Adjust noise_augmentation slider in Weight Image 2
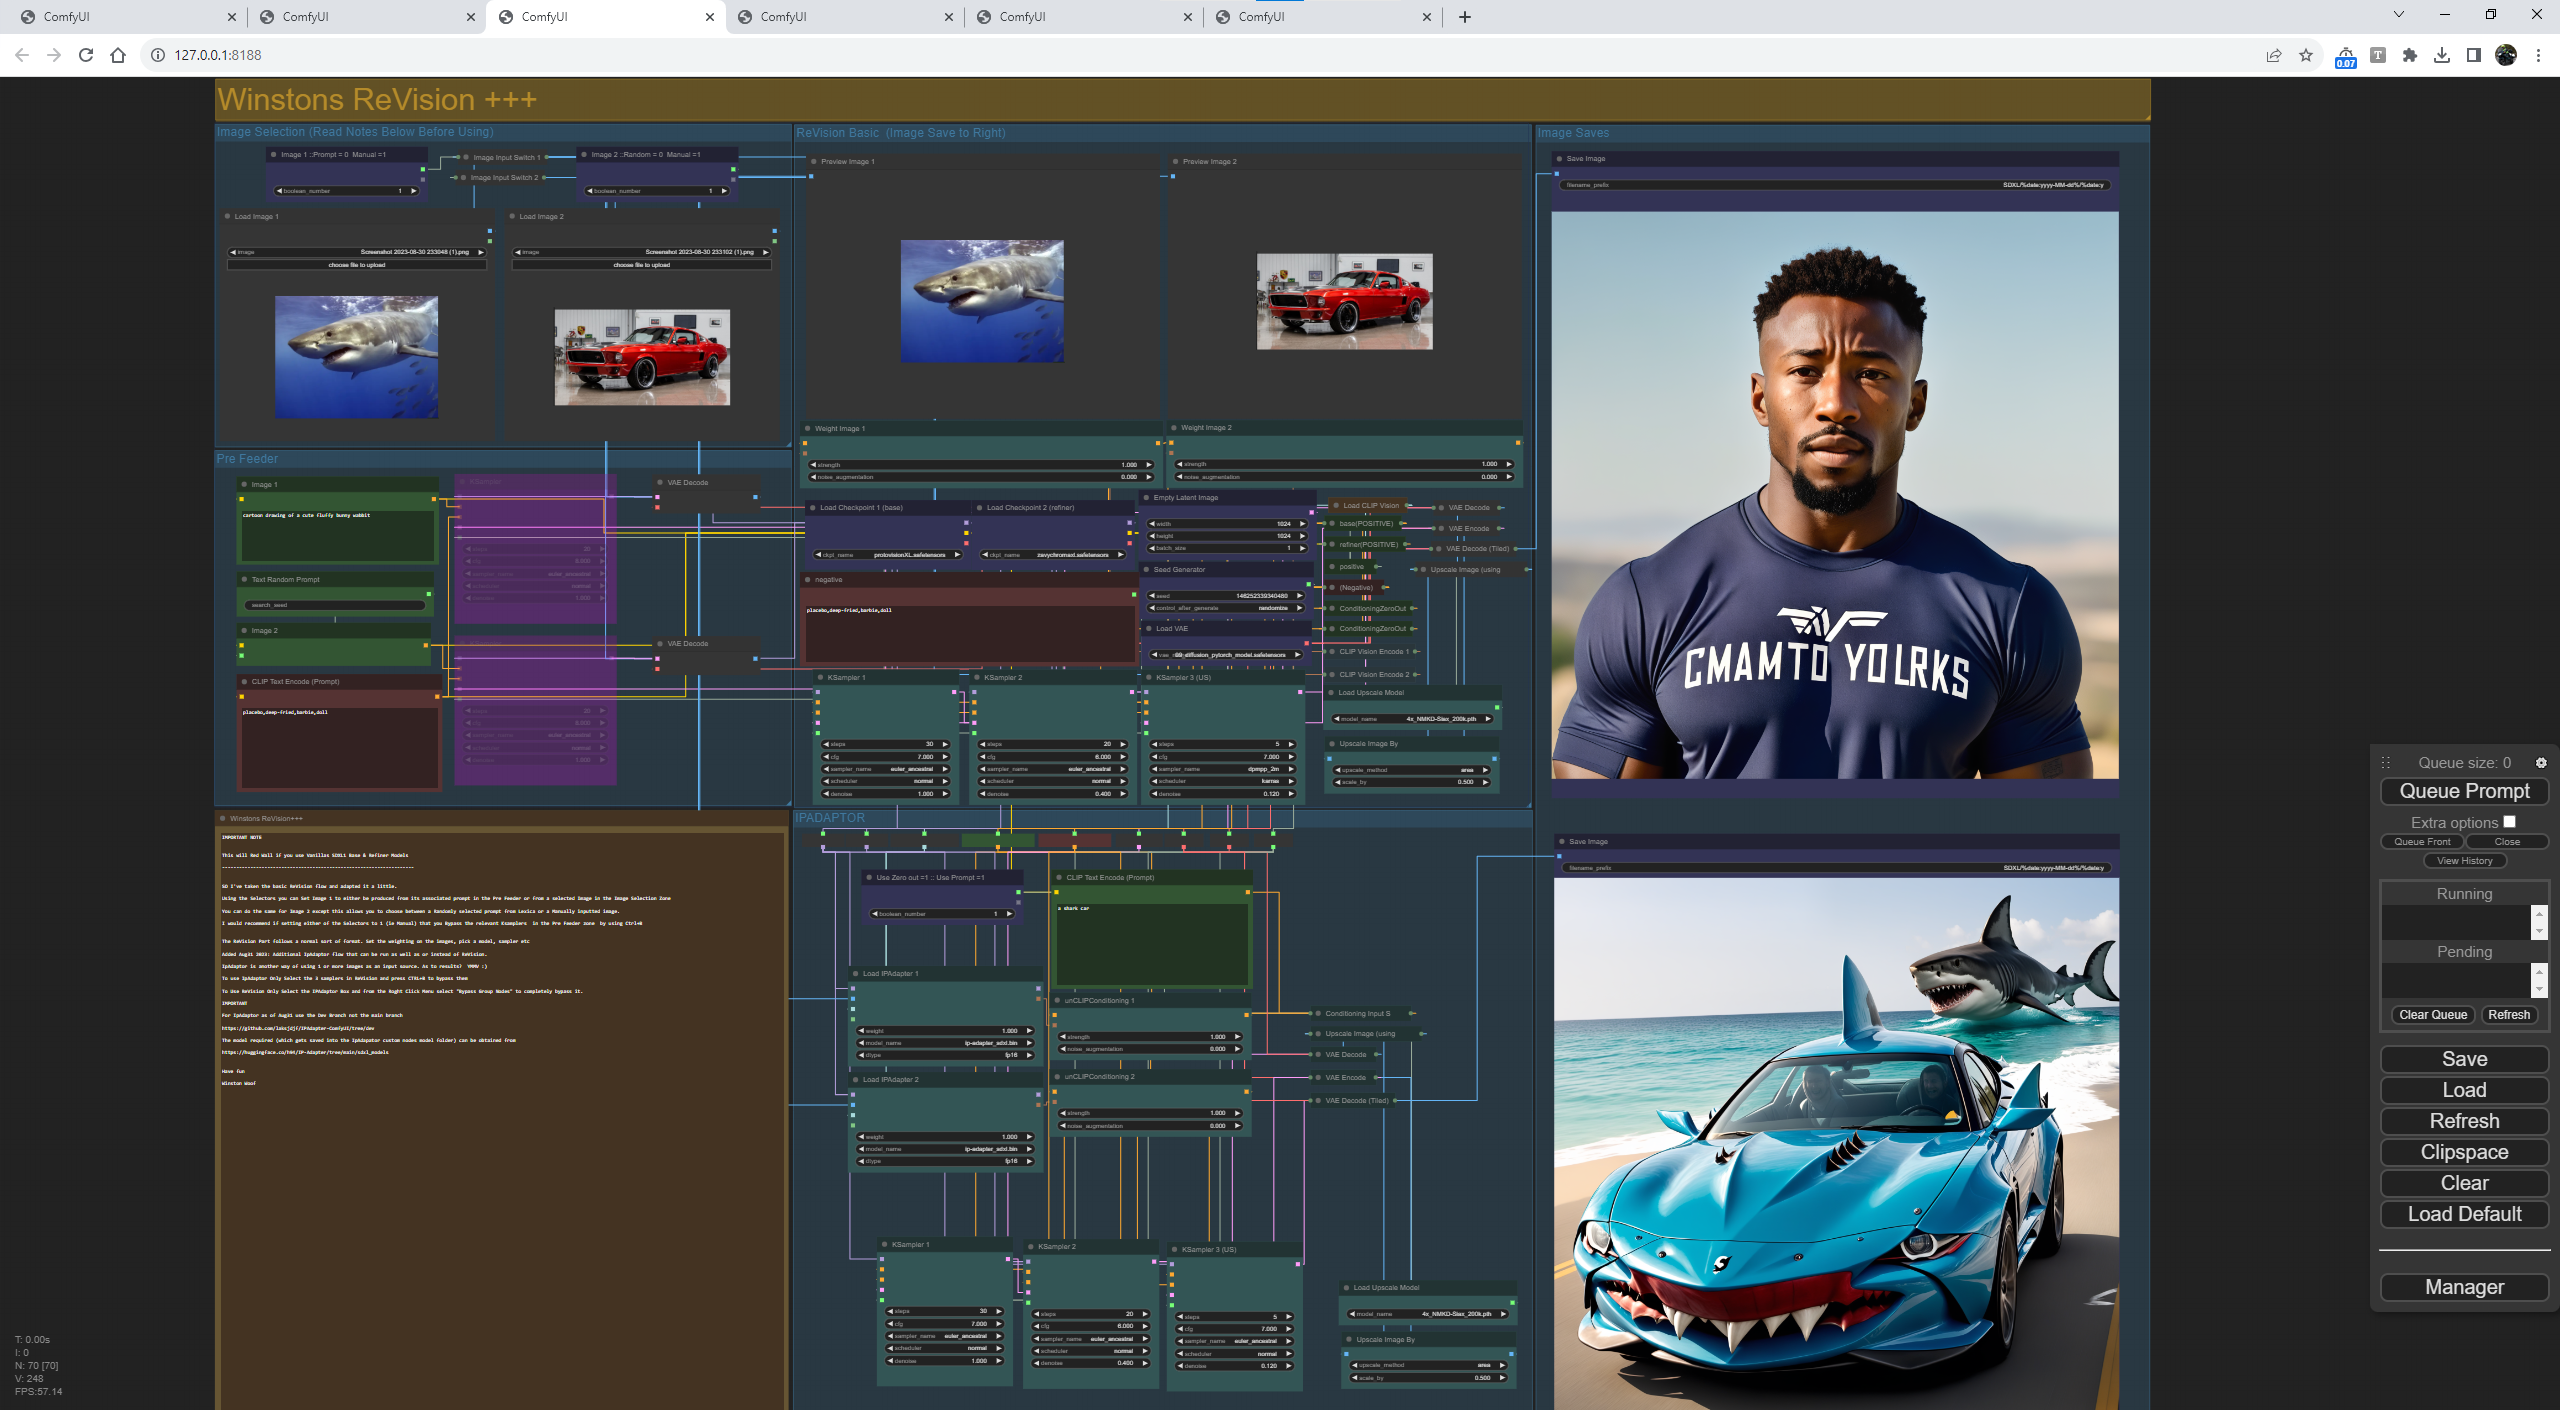This screenshot has width=2560, height=1410. coord(1344,477)
